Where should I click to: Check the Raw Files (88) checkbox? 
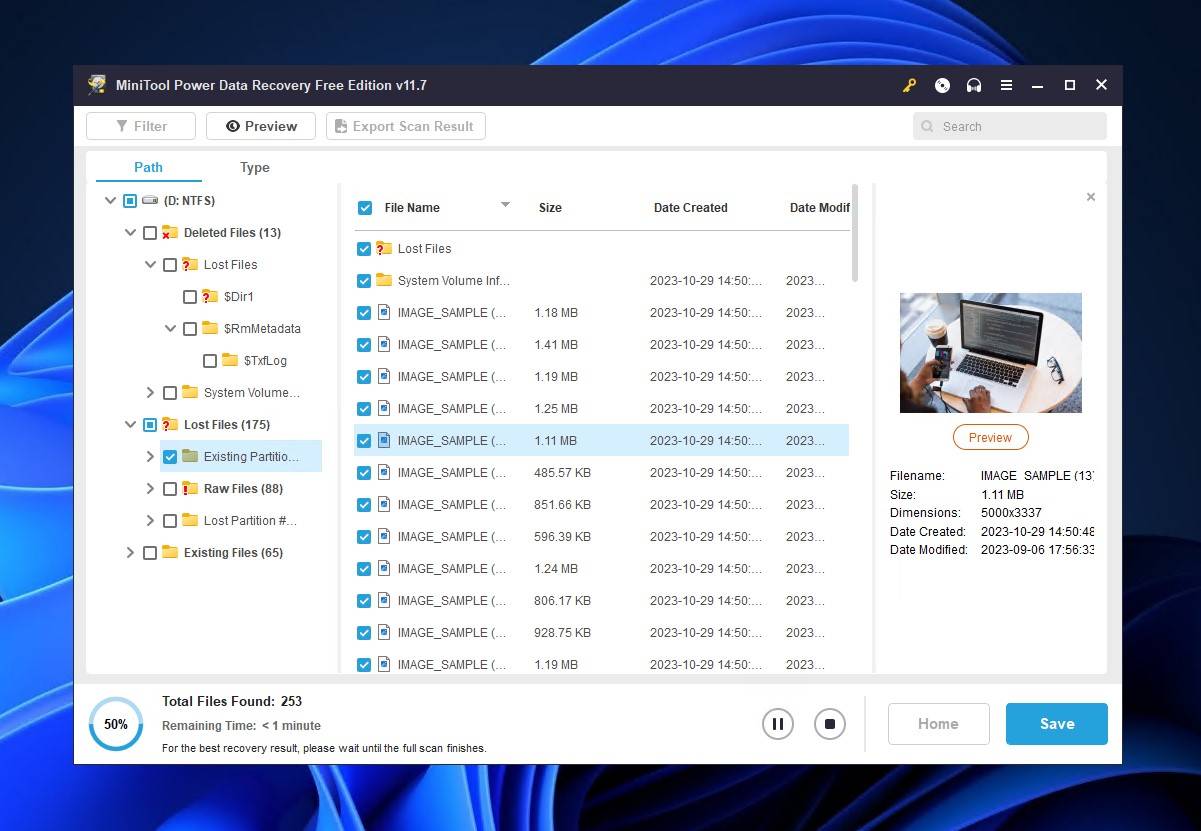pyautogui.click(x=170, y=489)
